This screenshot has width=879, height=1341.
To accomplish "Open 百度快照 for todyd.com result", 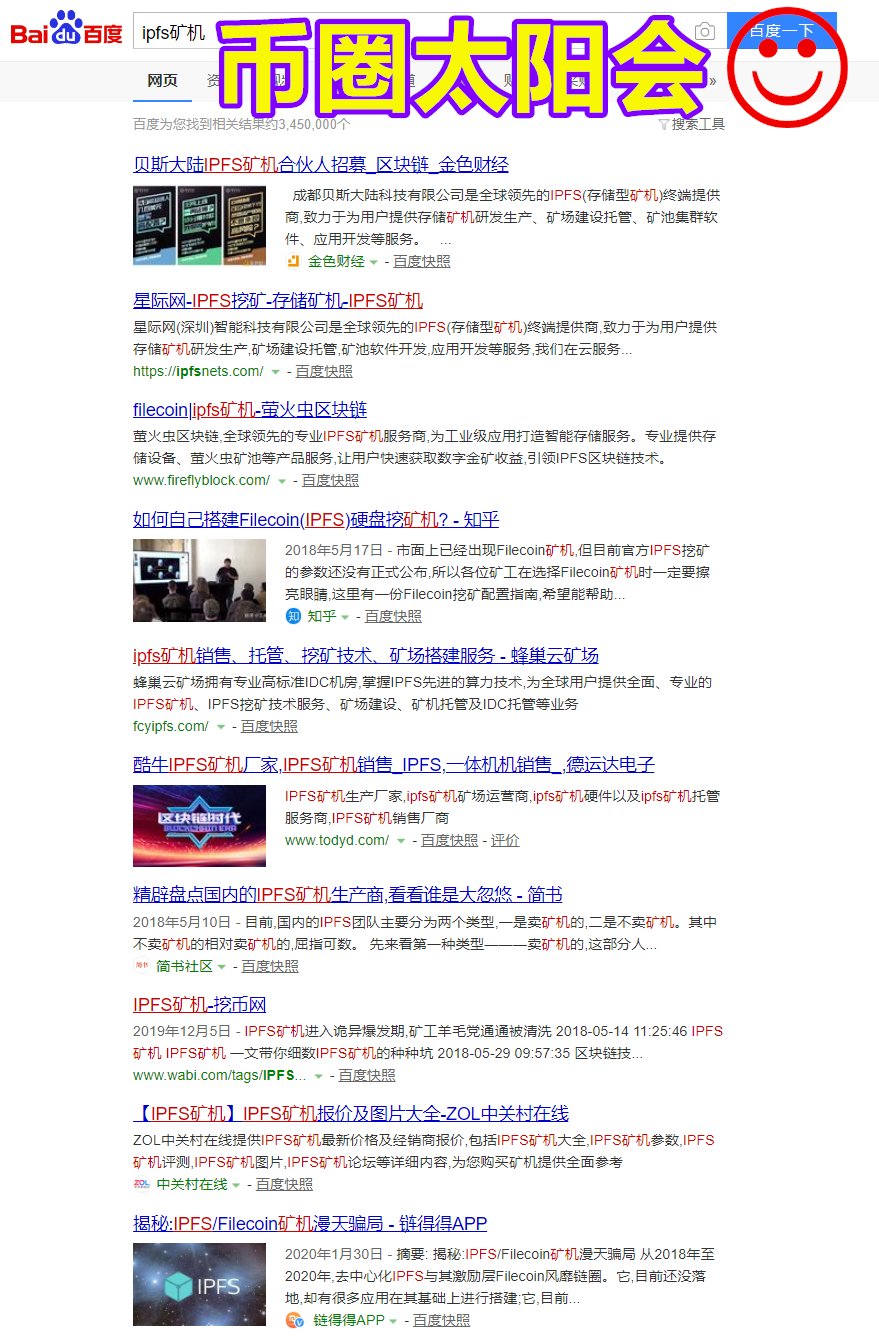I will 449,840.
